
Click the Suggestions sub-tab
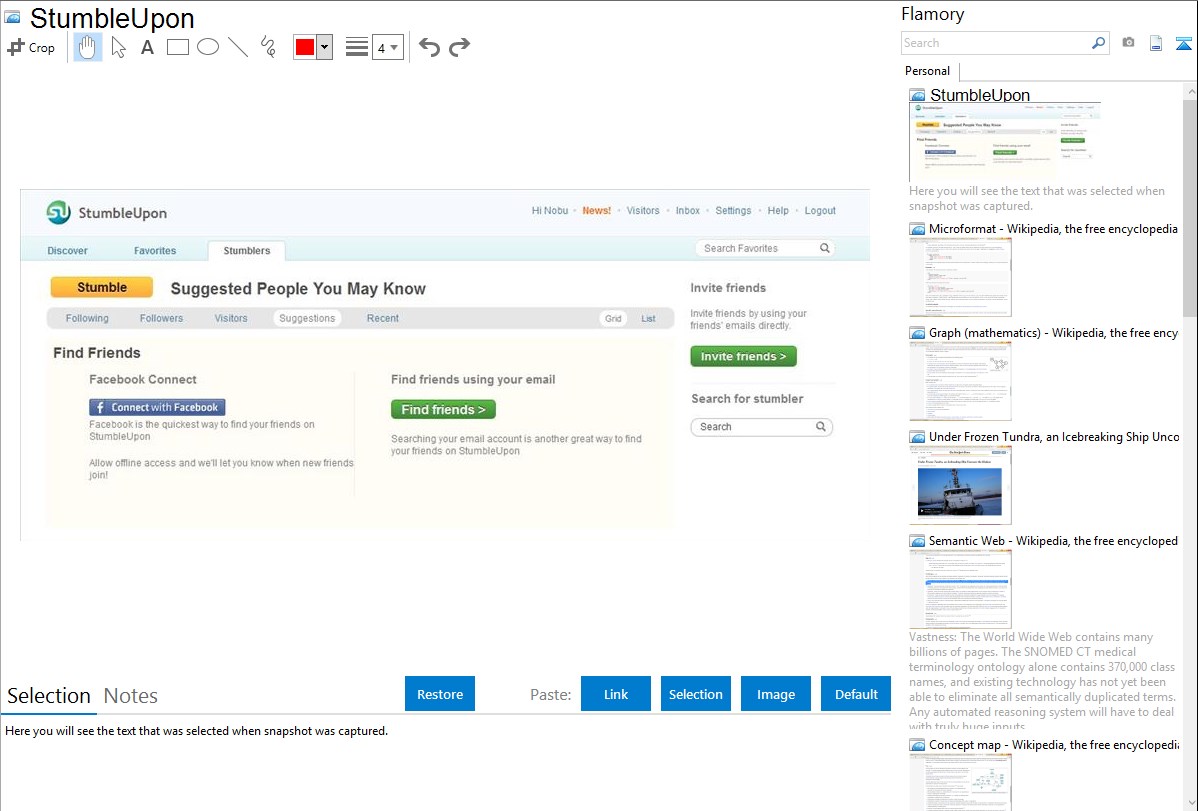pyautogui.click(x=307, y=318)
